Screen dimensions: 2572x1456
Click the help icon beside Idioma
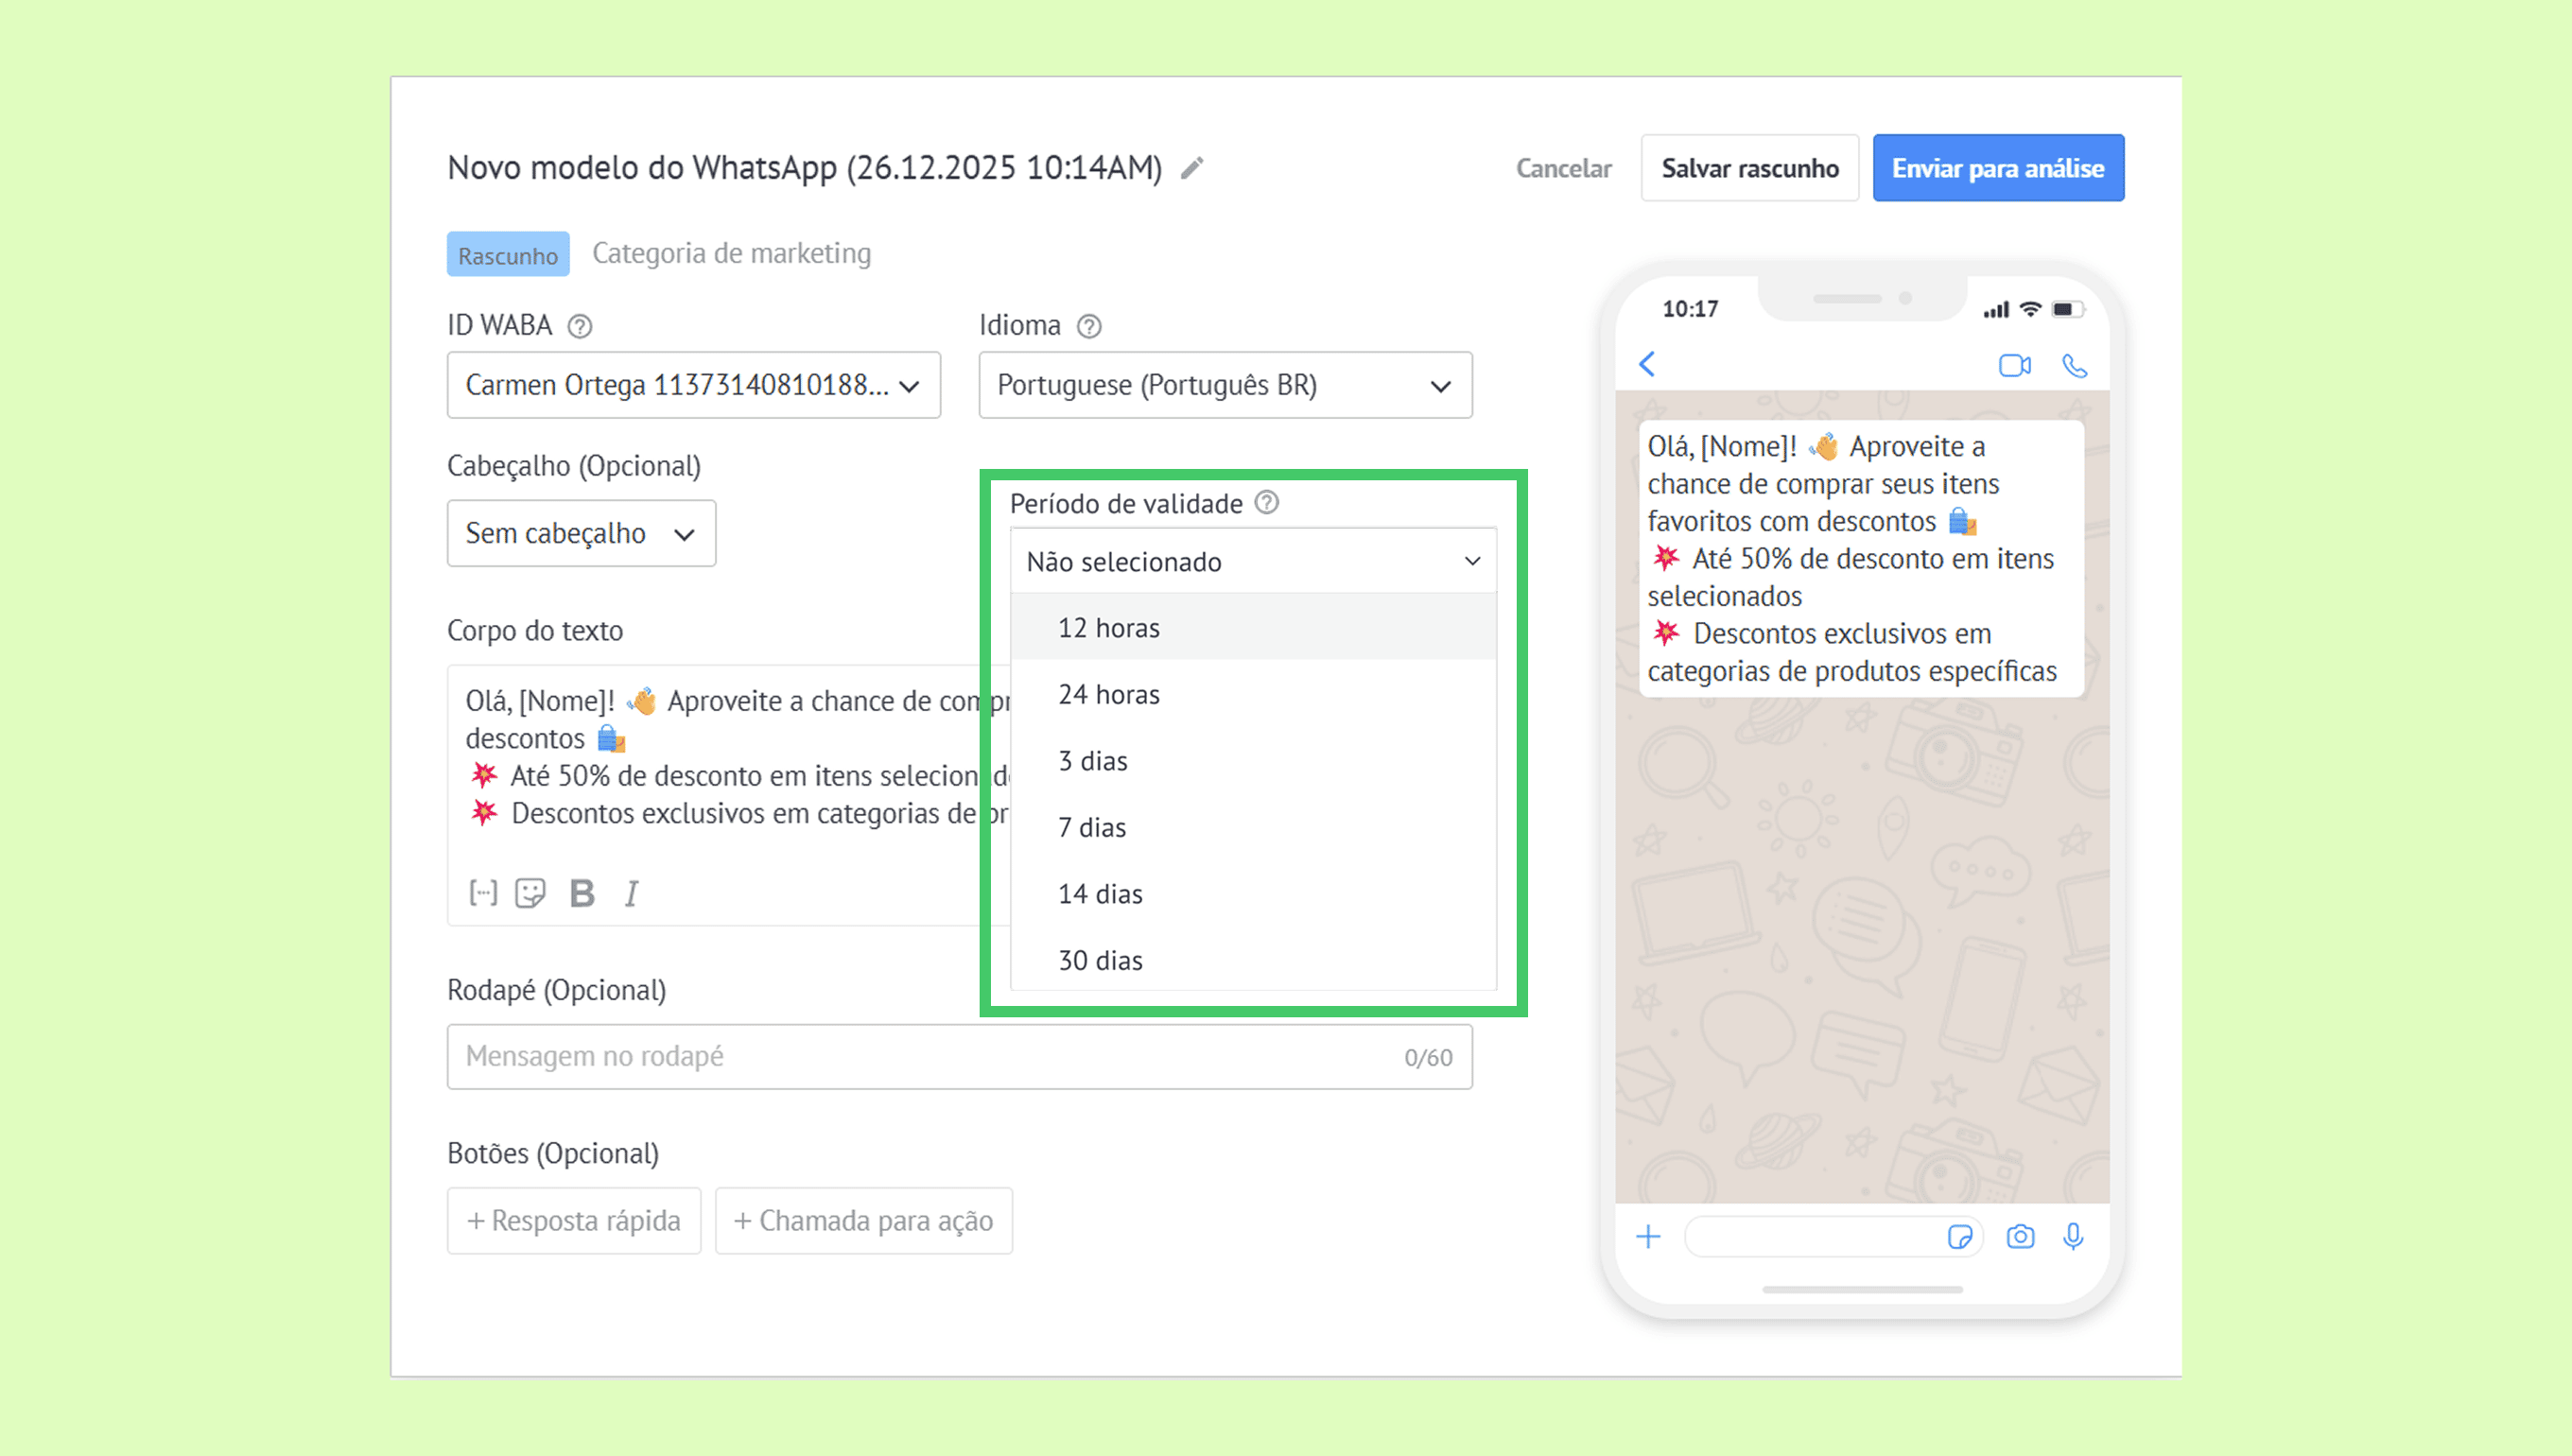pyautogui.click(x=1089, y=326)
